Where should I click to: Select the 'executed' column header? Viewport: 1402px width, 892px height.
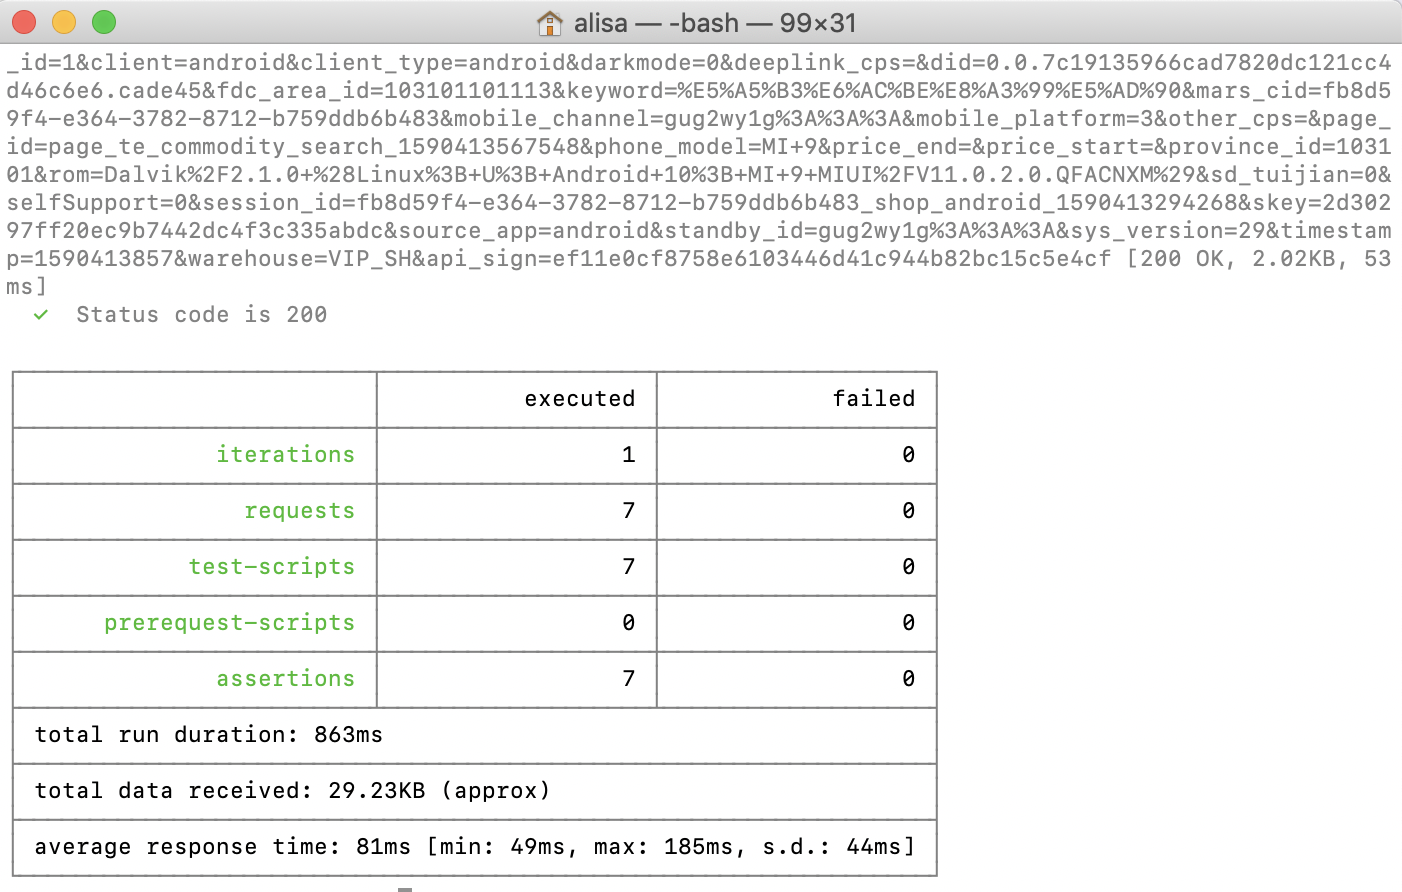580,399
